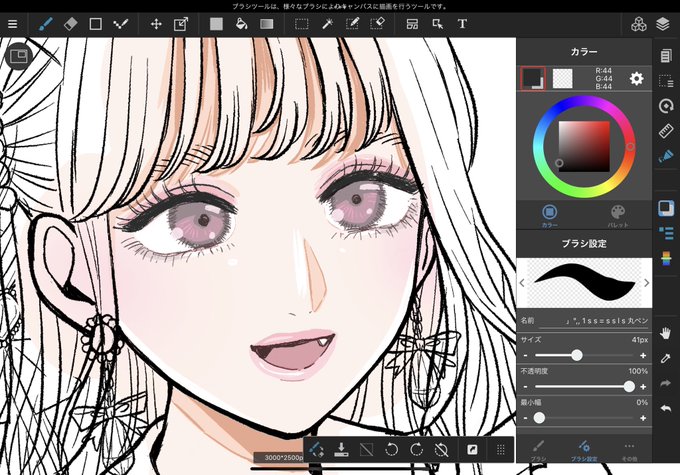Viewport: 680px width, 475px height.
Task: Show previous brush with left chevron
Action: (522, 283)
